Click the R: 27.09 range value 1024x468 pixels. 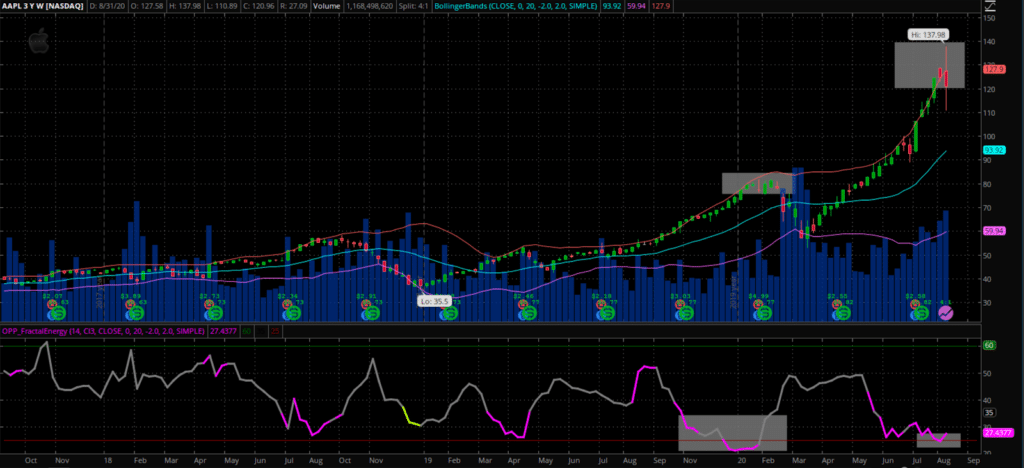click(292, 6)
